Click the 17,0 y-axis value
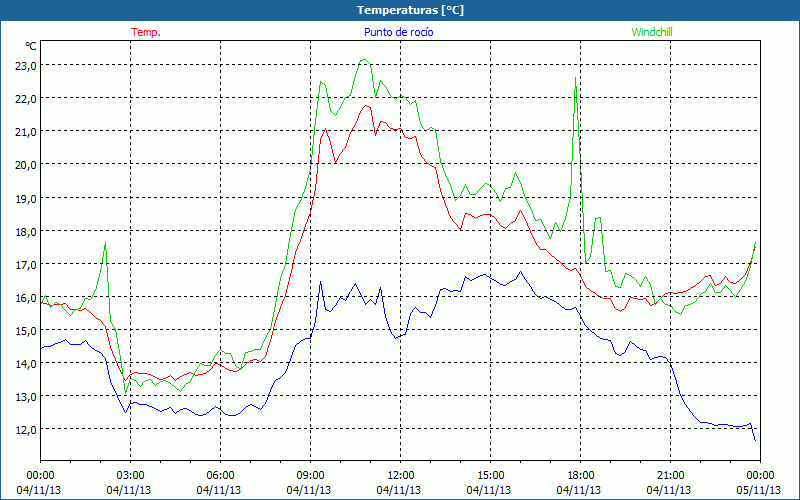The height and width of the screenshot is (500, 800). pyautogui.click(x=26, y=265)
